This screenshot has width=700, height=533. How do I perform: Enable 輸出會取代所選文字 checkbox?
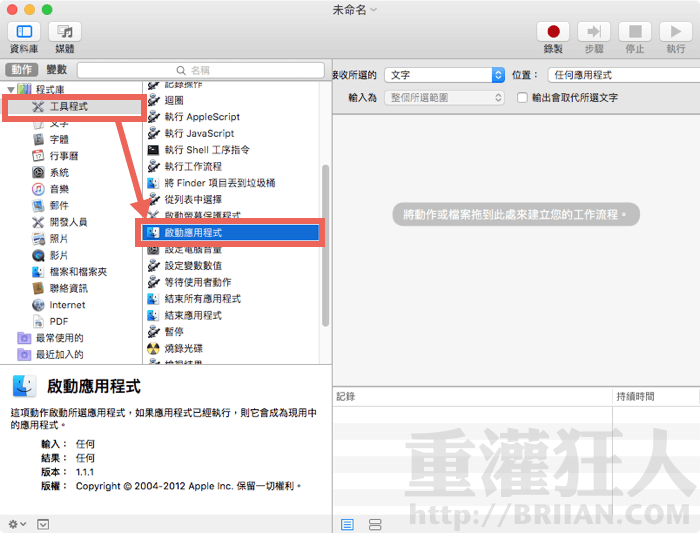point(522,98)
